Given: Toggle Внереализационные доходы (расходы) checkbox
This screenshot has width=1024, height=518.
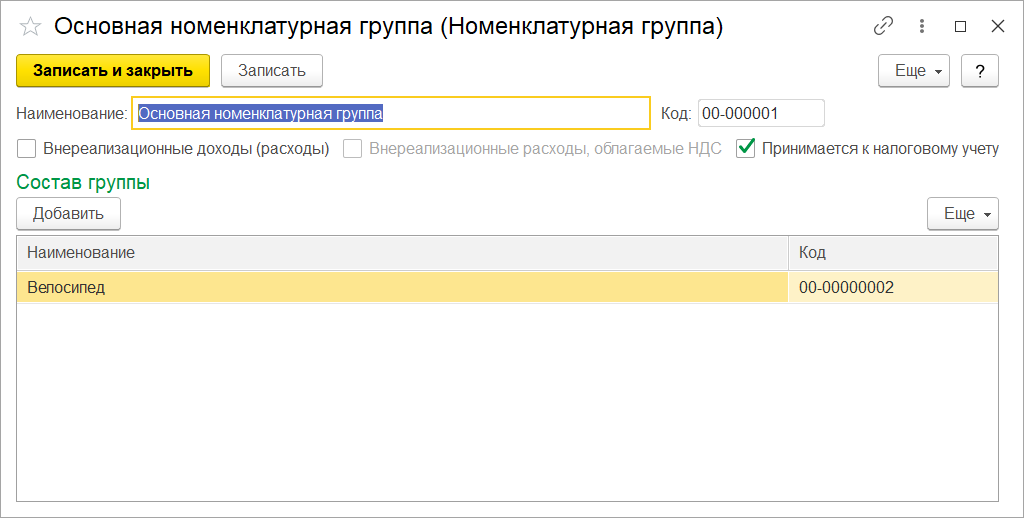Looking at the screenshot, I should (27, 149).
